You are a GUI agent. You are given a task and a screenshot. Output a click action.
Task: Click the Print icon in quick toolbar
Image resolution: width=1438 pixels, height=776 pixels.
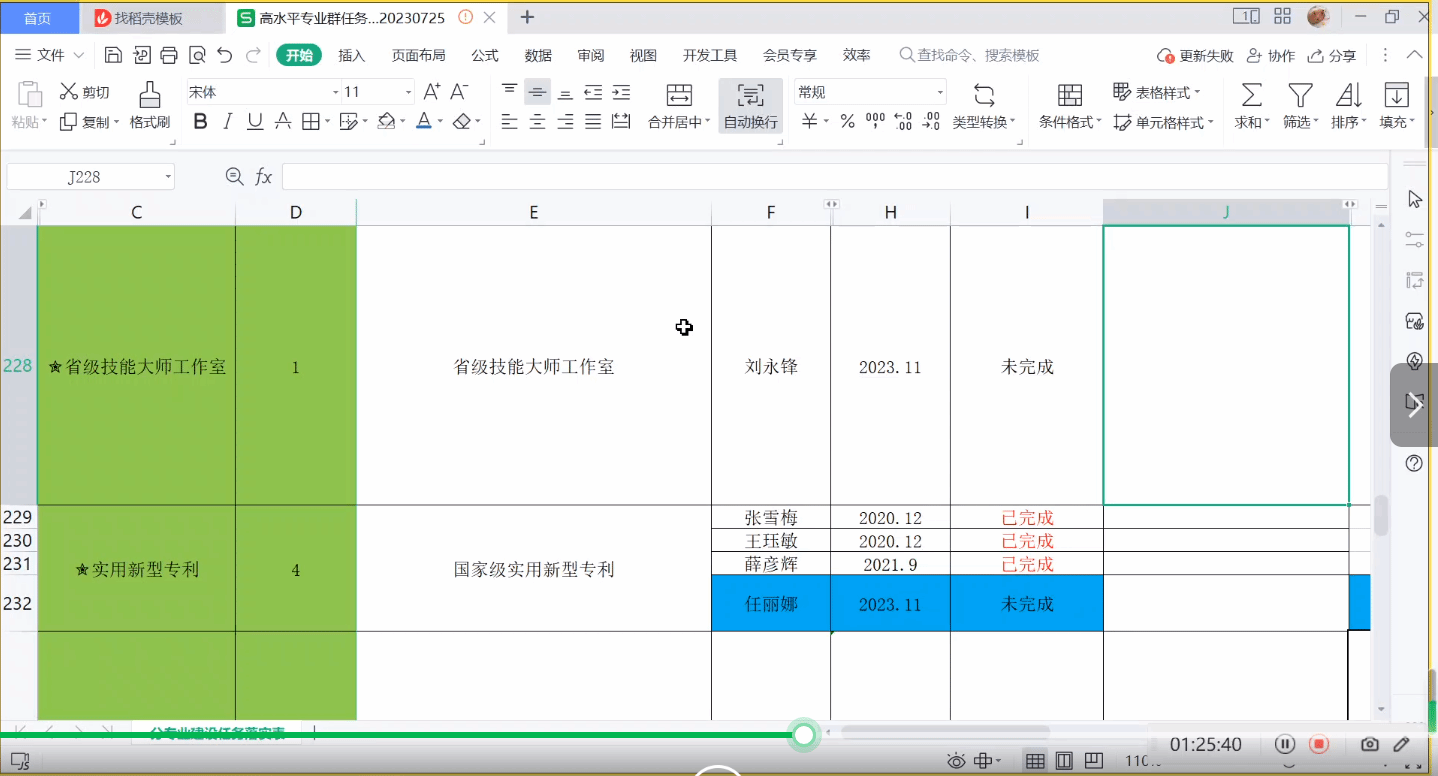pos(169,55)
